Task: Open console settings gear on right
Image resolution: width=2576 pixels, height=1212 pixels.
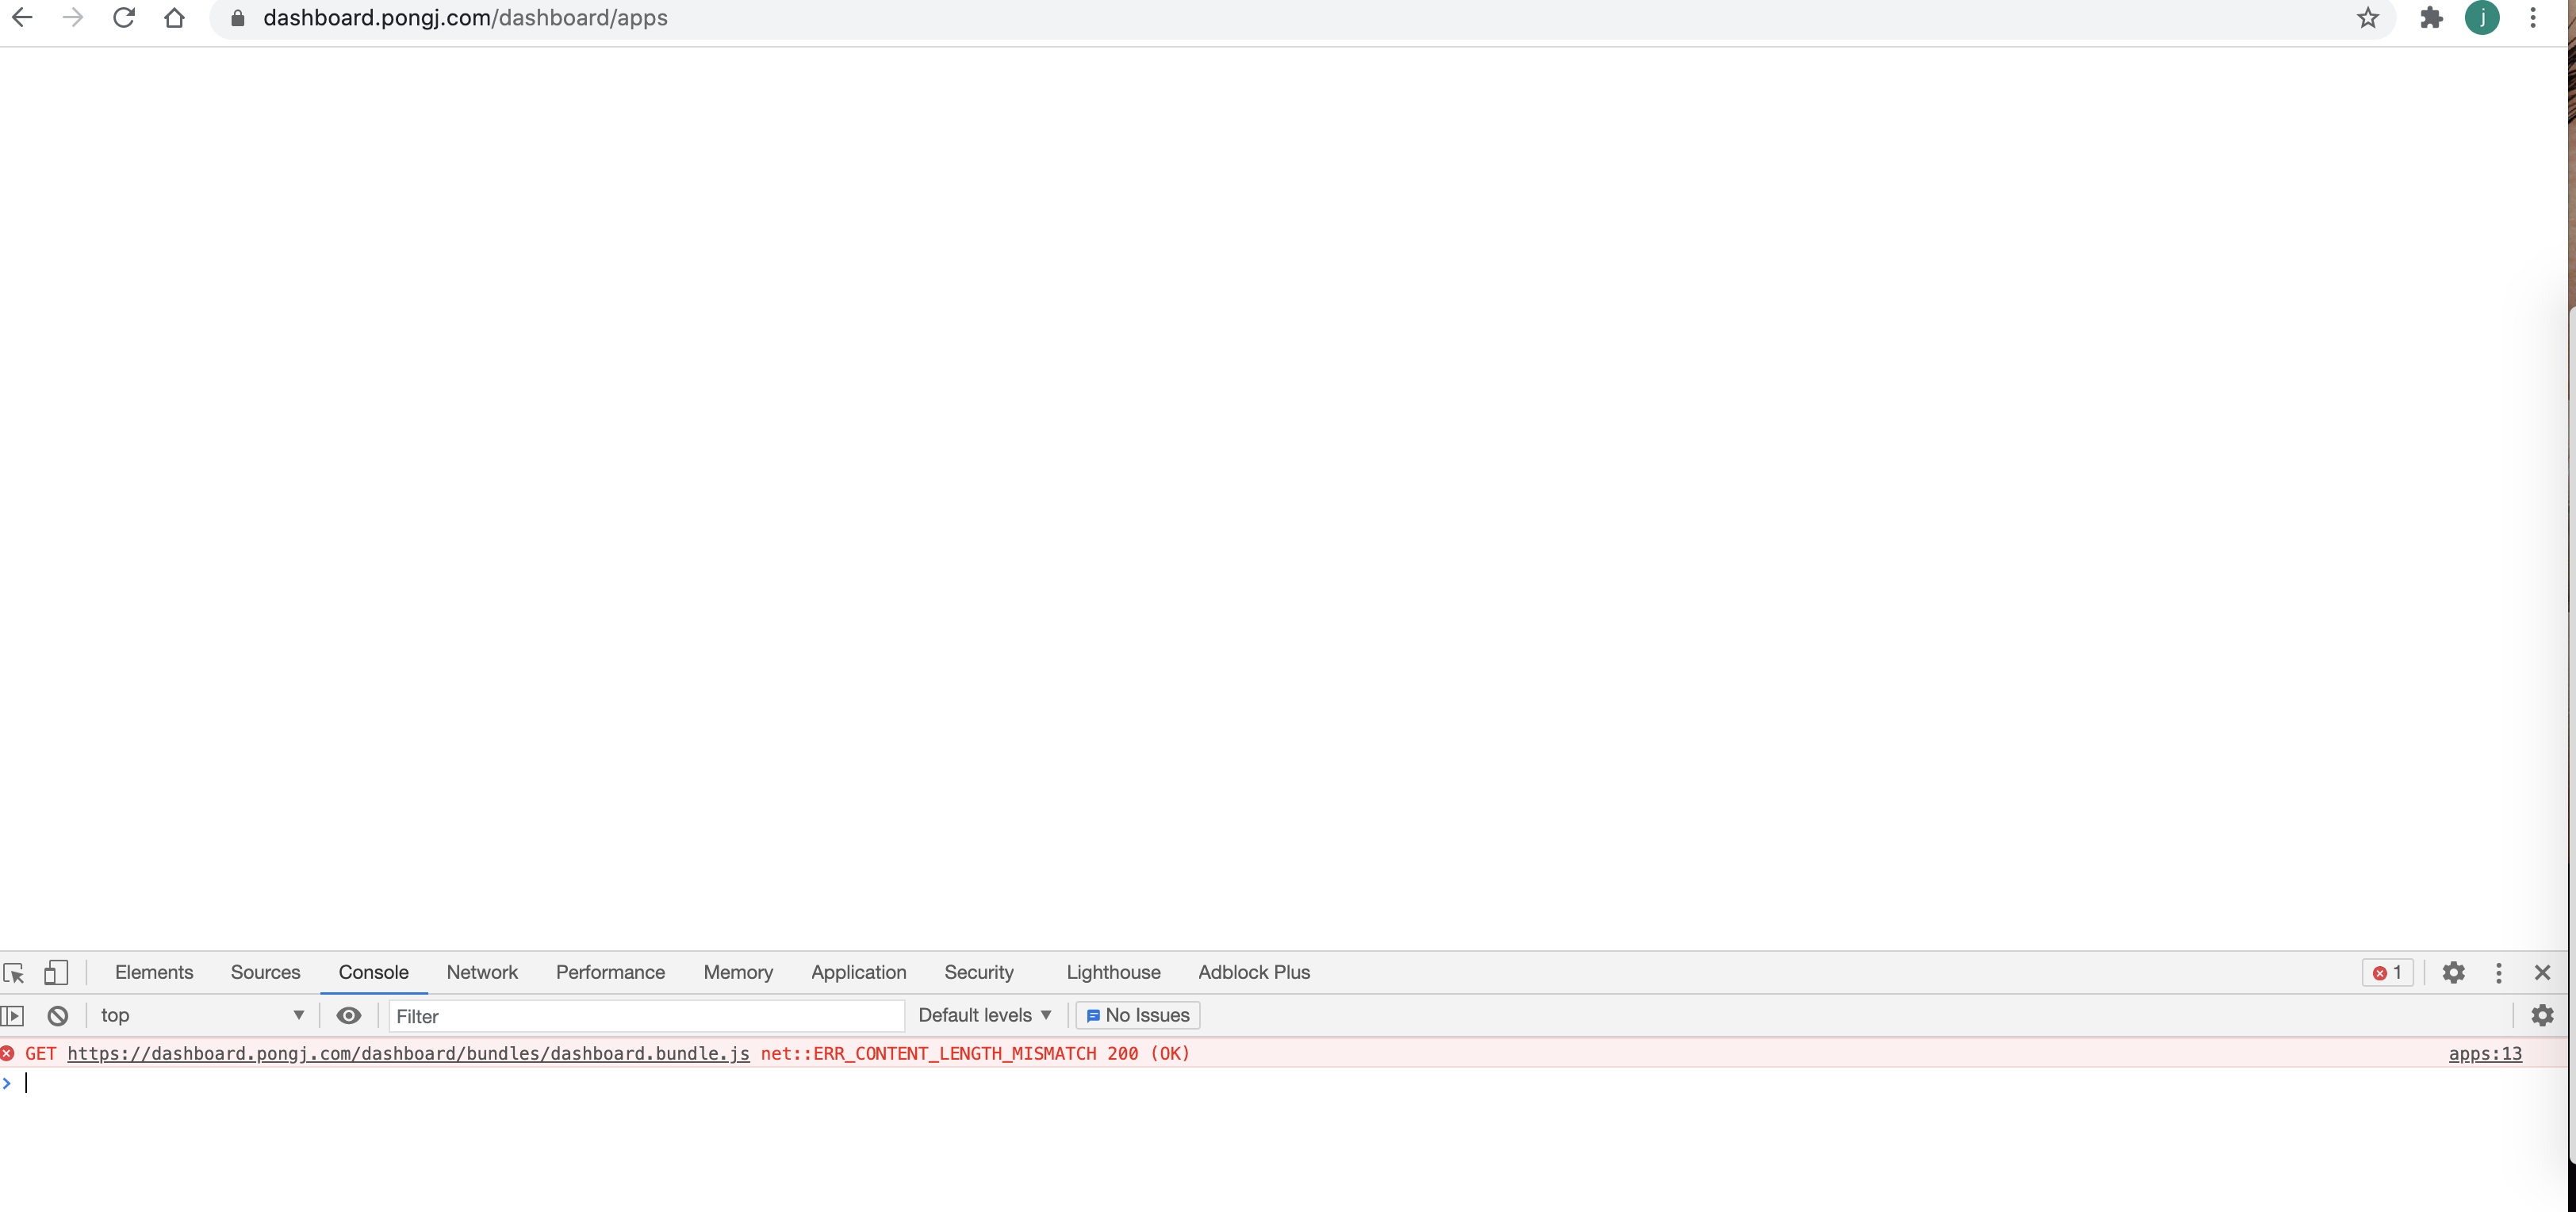Action: pos(2542,1015)
